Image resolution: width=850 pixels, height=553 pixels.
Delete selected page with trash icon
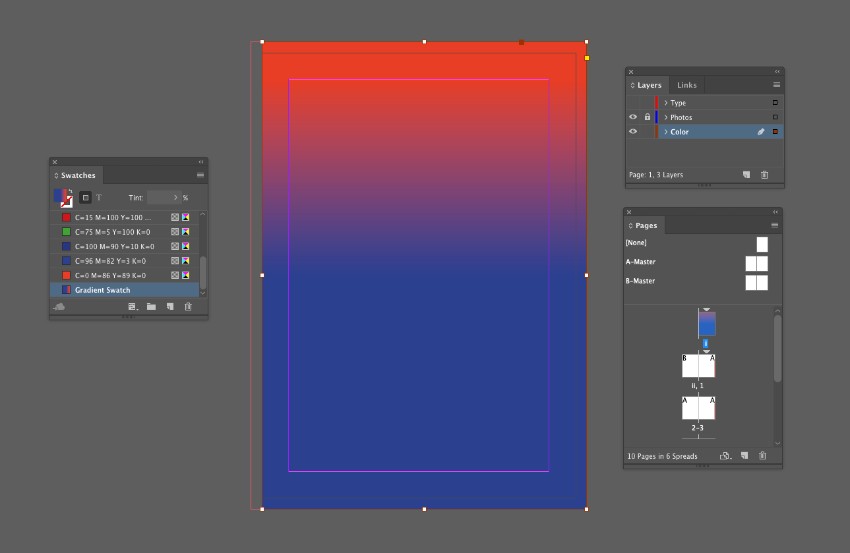(x=762, y=456)
